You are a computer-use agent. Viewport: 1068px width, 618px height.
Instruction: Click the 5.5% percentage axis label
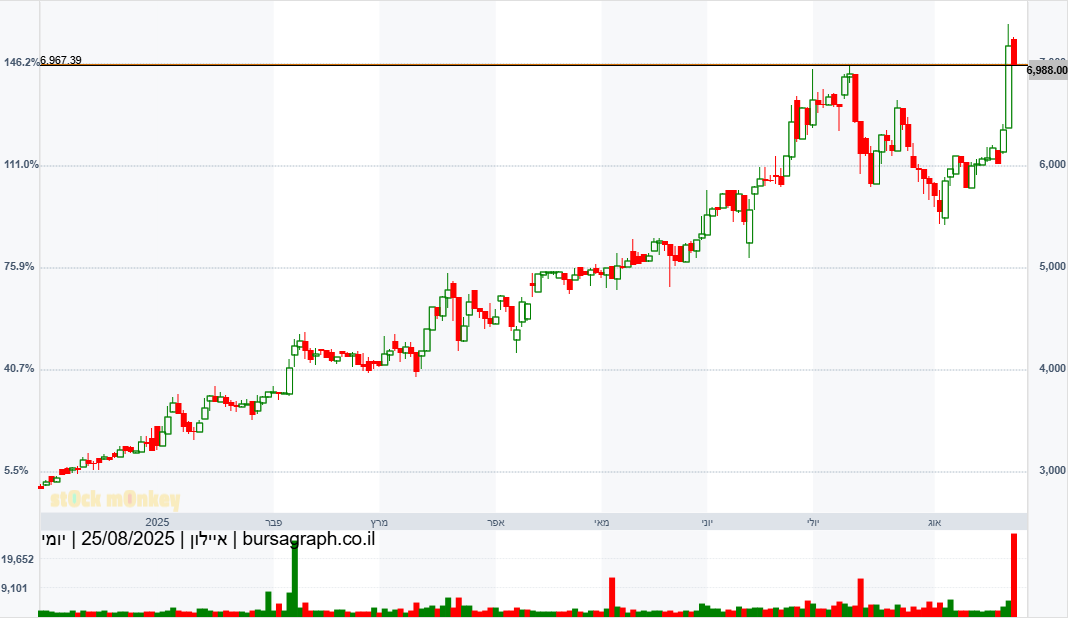pyautogui.click(x=16, y=471)
